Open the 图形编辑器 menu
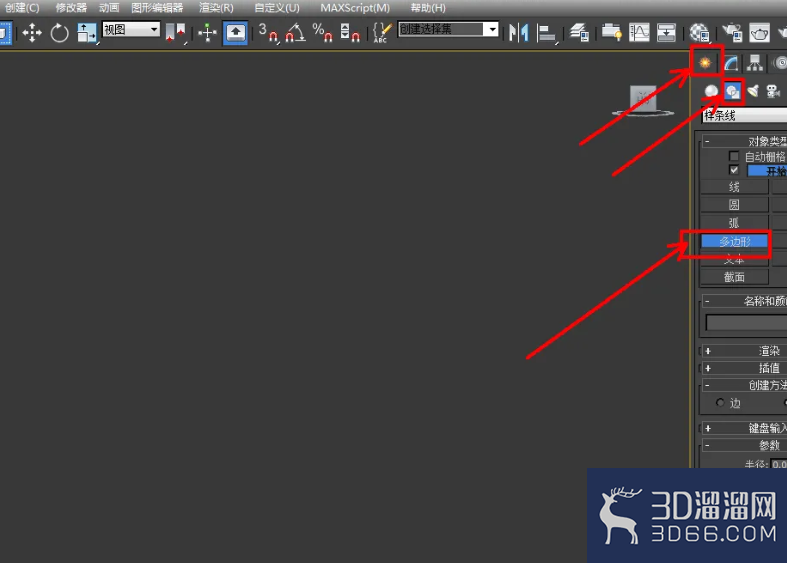This screenshot has width=787, height=563. coord(157,8)
